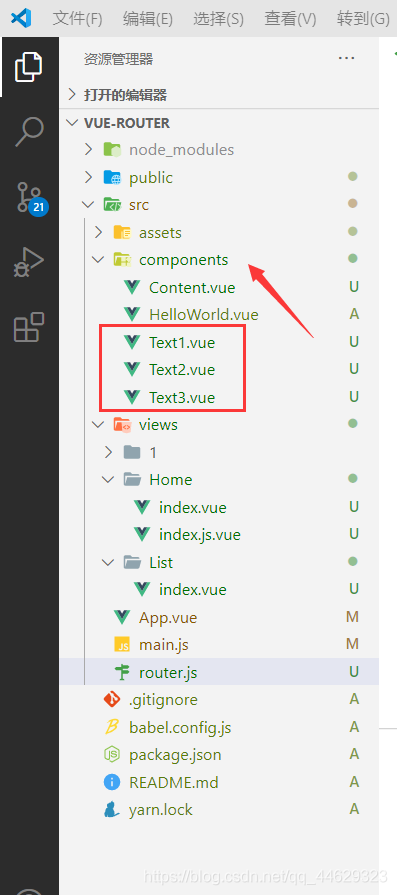Open Source Control with 21 badge

point(29,198)
